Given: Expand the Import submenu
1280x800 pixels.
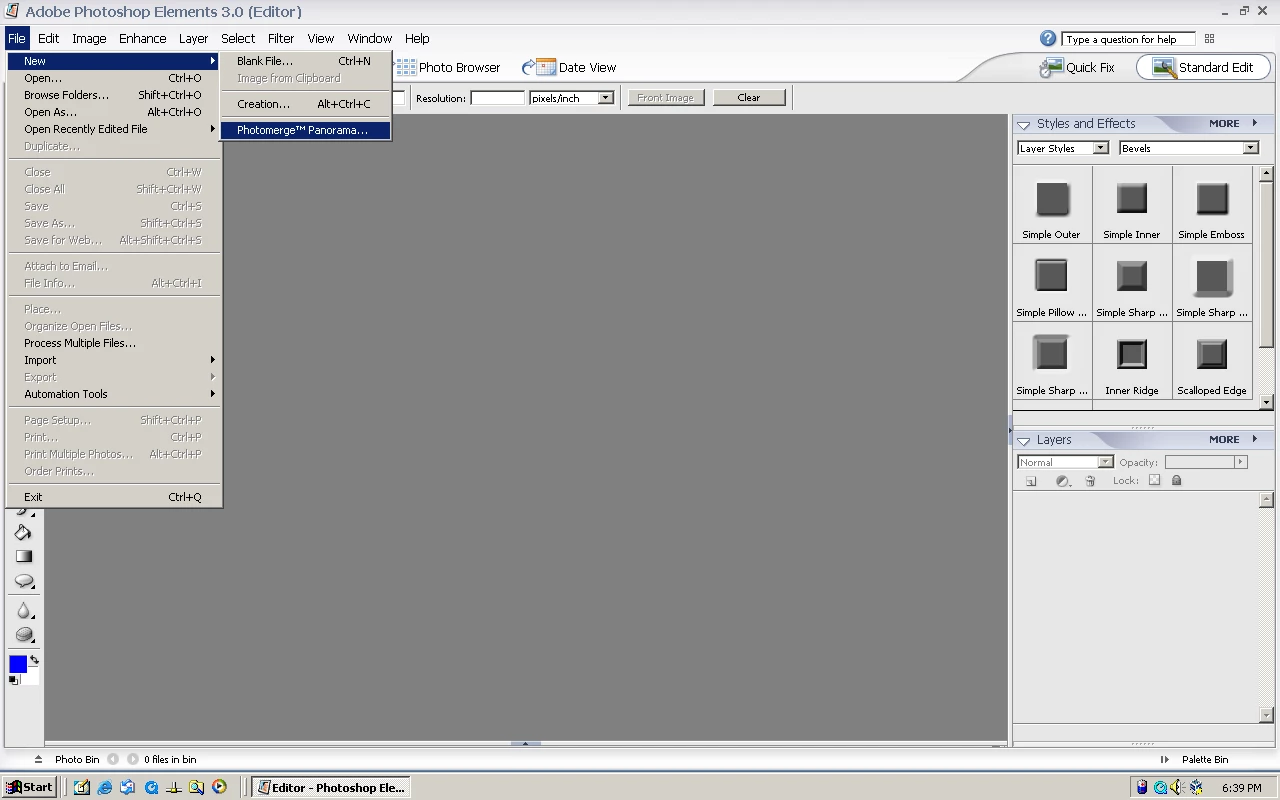Looking at the screenshot, I should tap(114, 360).
